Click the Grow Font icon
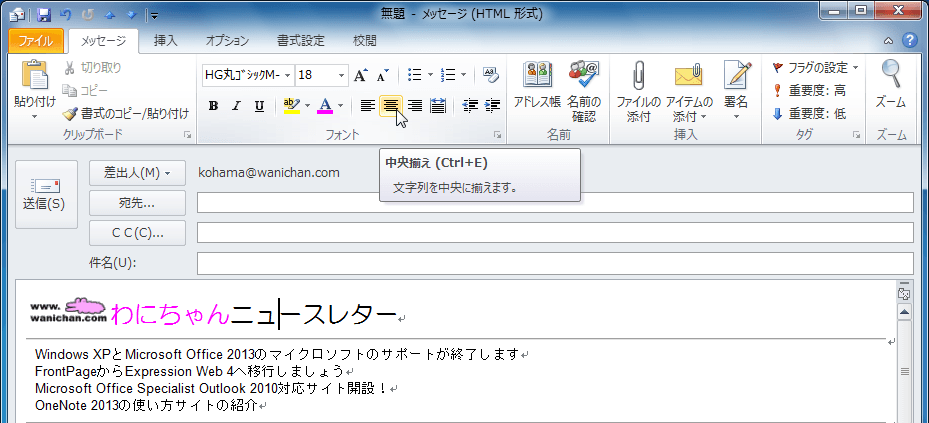Viewport: 929px width, 423px height. click(361, 75)
